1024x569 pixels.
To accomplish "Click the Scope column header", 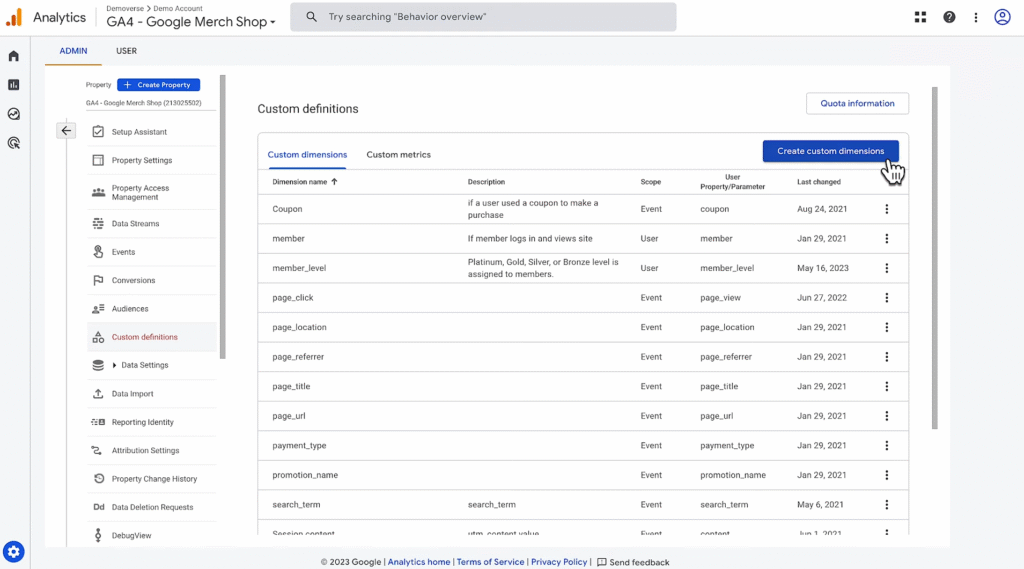I will click(650, 182).
